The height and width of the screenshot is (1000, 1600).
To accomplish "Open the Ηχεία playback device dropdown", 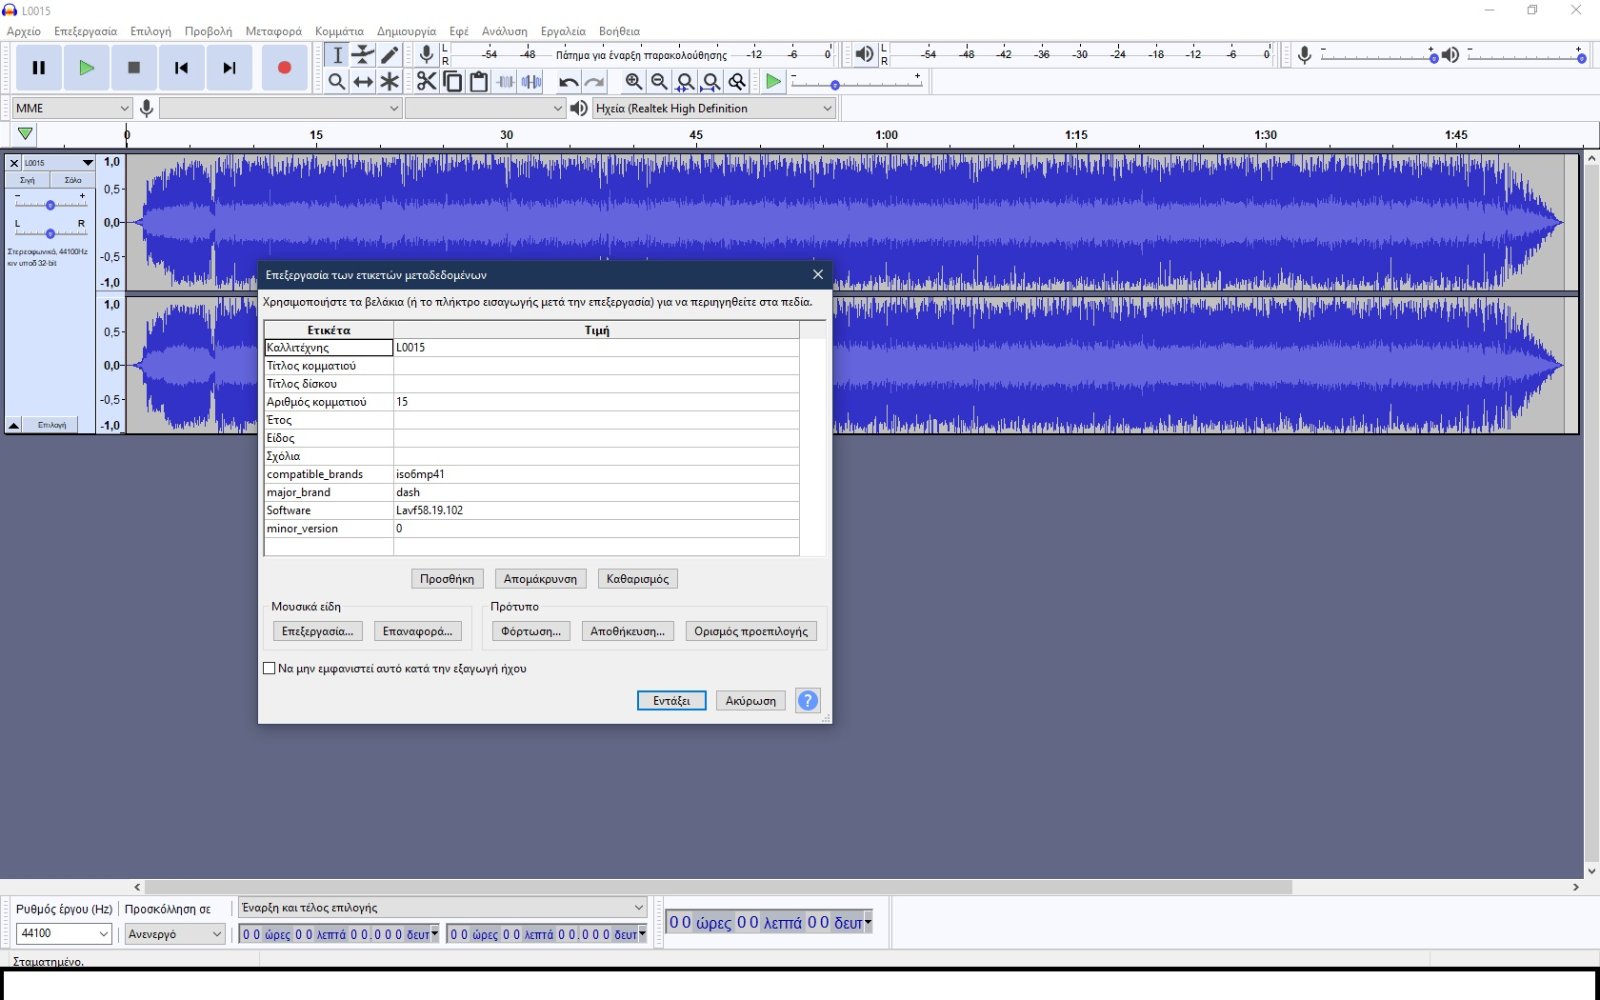I will pos(714,108).
